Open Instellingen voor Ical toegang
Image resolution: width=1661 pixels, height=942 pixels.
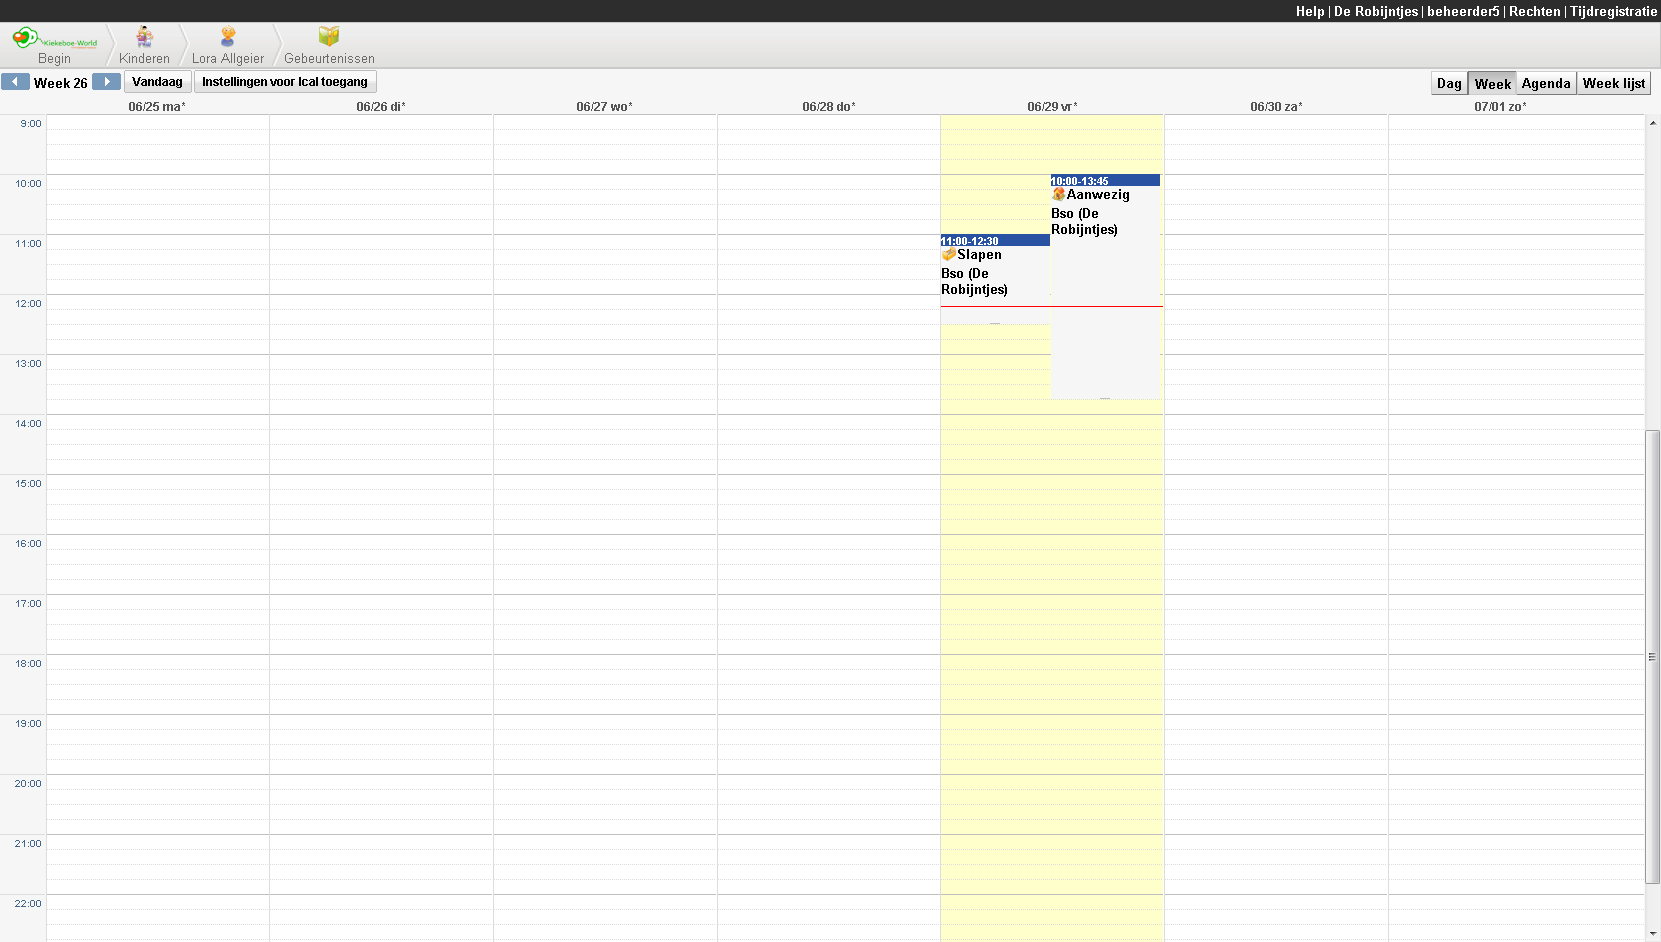[x=285, y=82]
